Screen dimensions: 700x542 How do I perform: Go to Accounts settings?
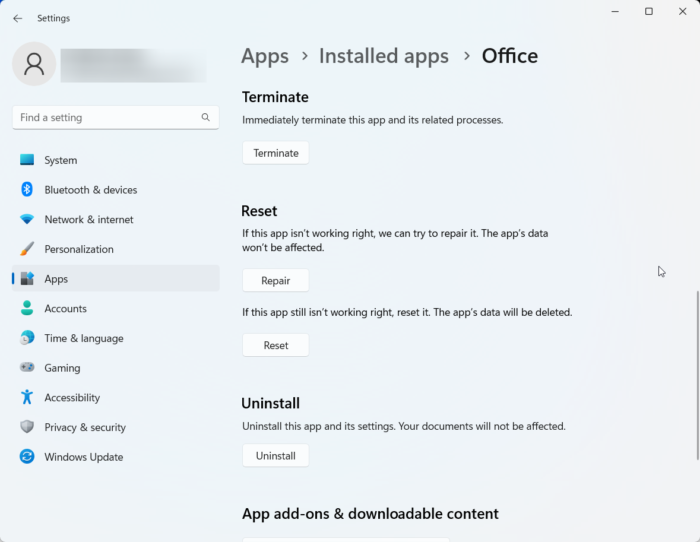65,309
